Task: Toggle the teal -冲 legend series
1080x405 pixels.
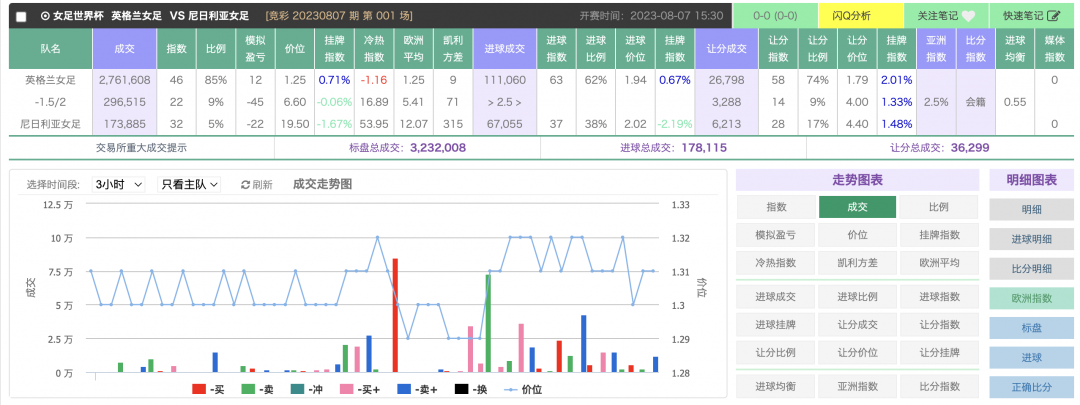Action: pos(308,390)
